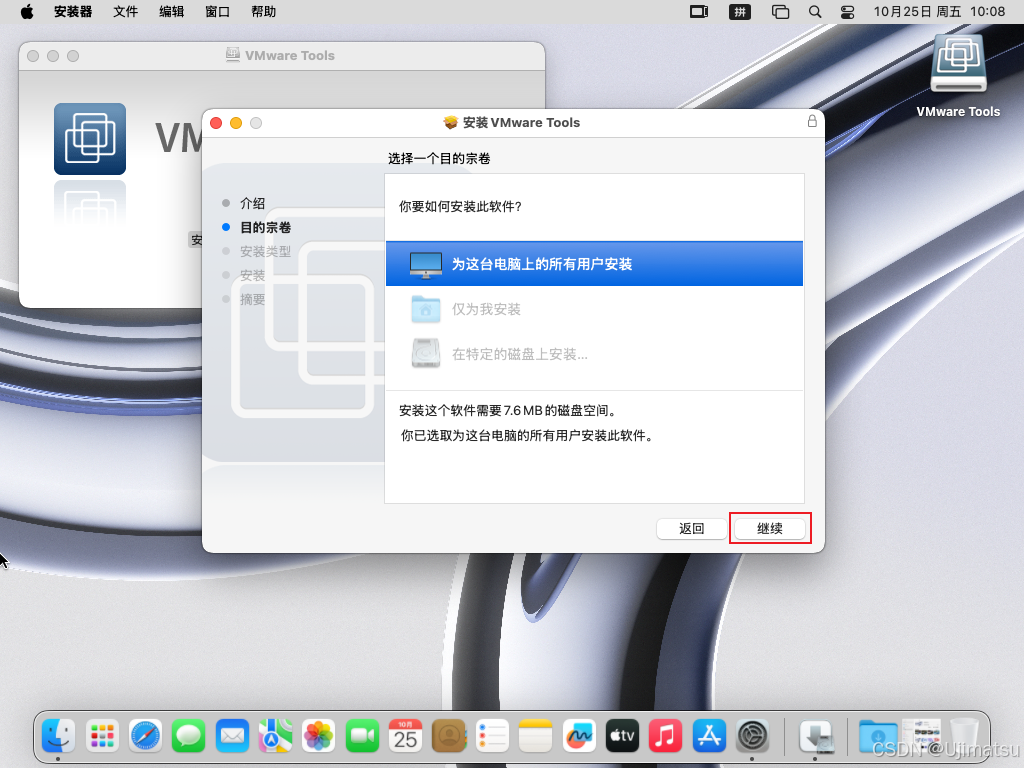Open System Settings gear in Dock
The width and height of the screenshot is (1024, 768).
coord(752,737)
